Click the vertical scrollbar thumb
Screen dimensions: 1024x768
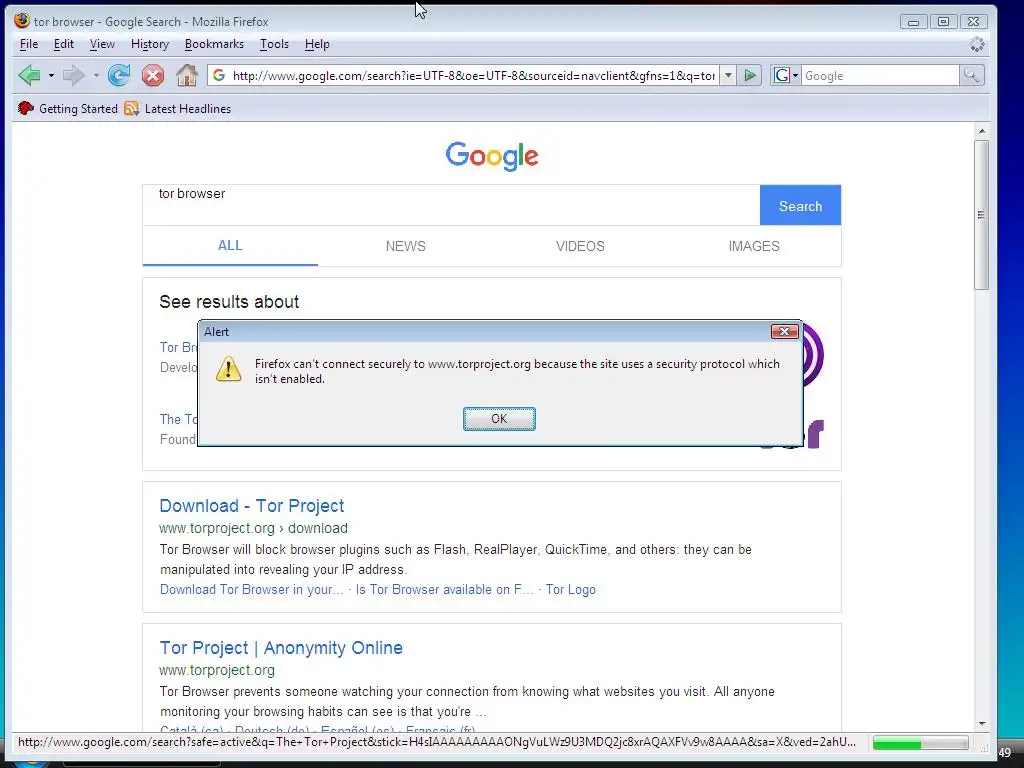tap(982, 215)
